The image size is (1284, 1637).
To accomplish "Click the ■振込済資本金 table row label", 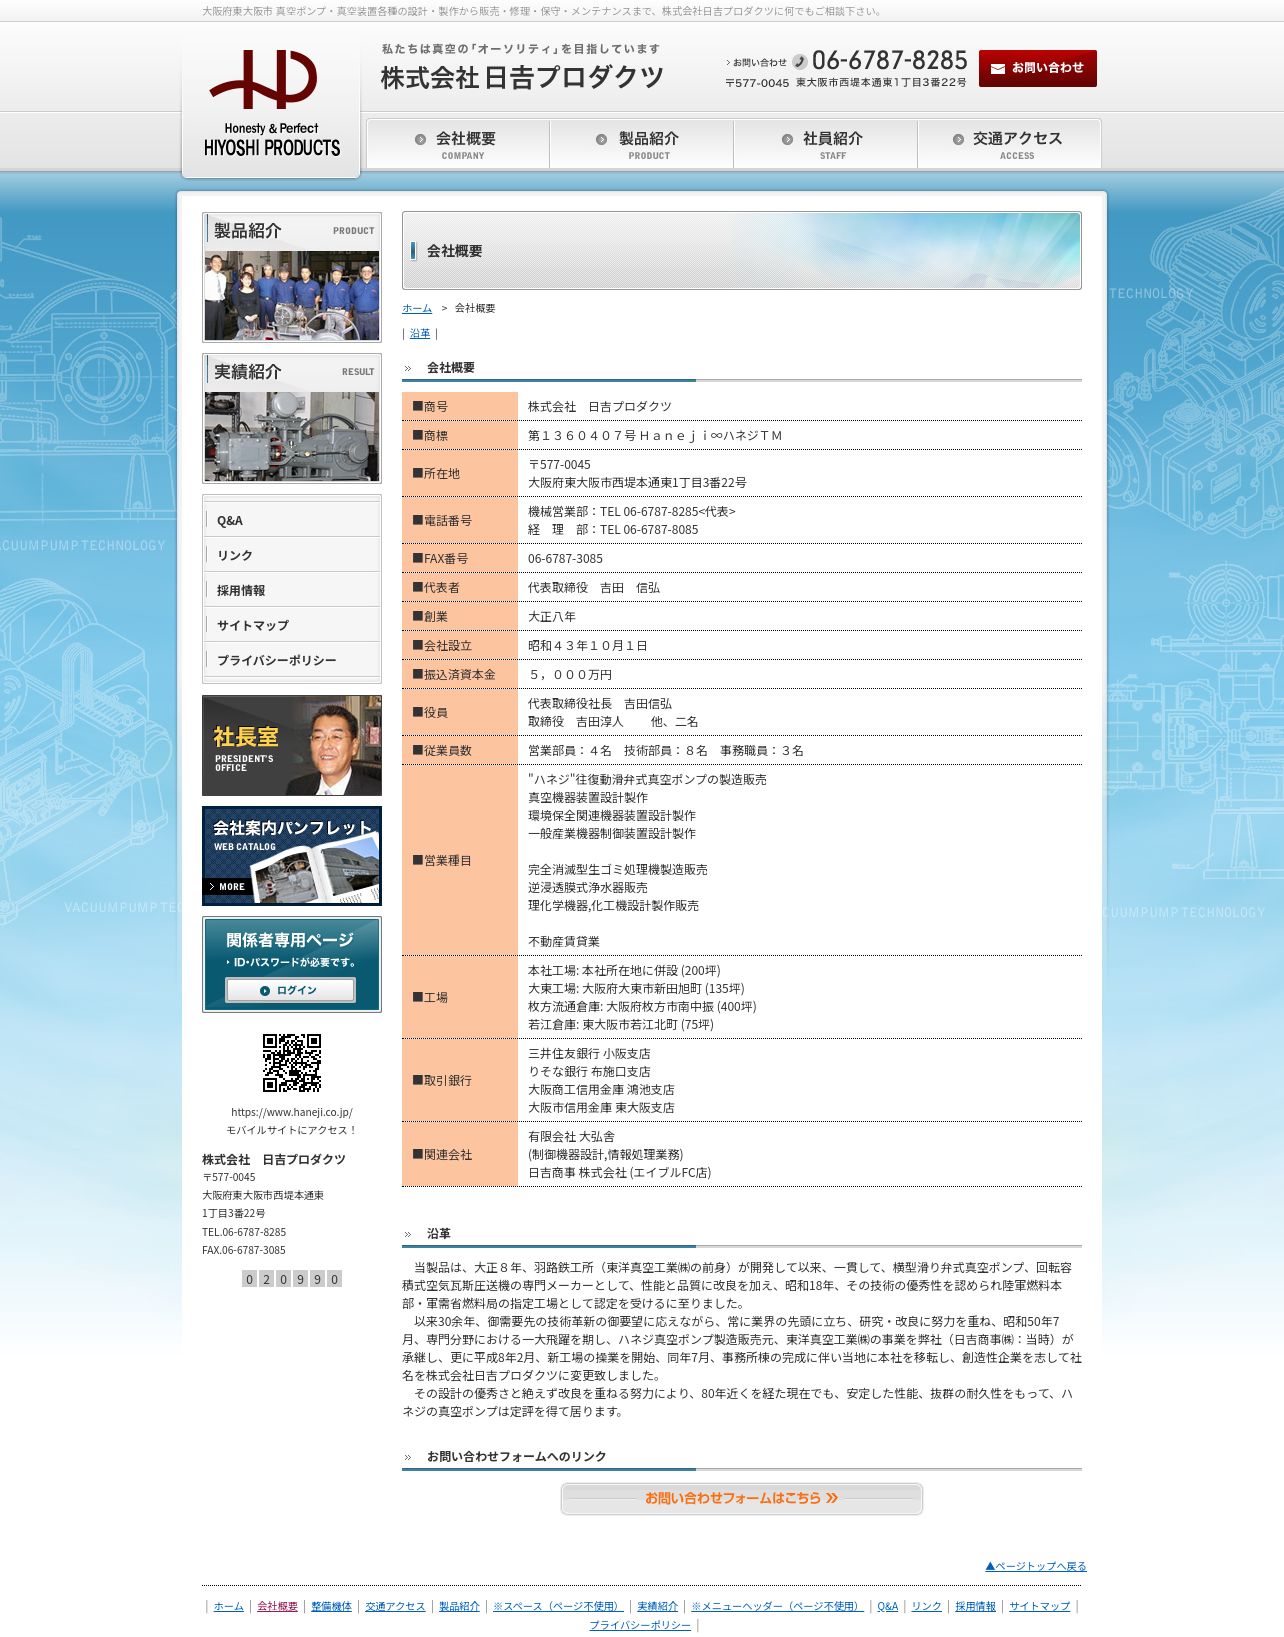I will pos(454,675).
